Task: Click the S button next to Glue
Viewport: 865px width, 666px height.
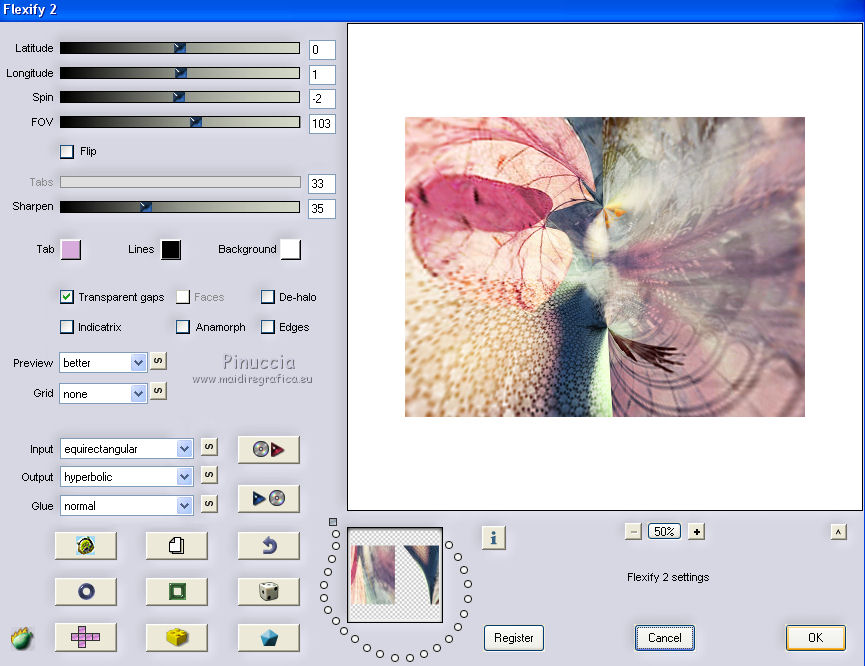Action: pyautogui.click(x=209, y=503)
